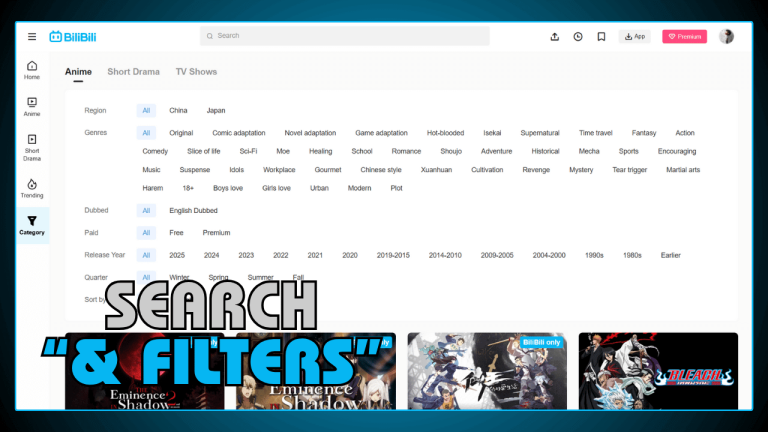Enable English Dubbed filter

193,211
